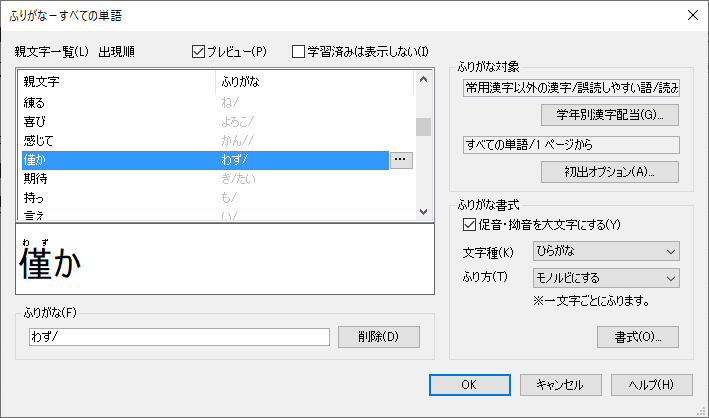Open the 文字種 ひらがな dropdown
This screenshot has width=709, height=418.
point(606,251)
